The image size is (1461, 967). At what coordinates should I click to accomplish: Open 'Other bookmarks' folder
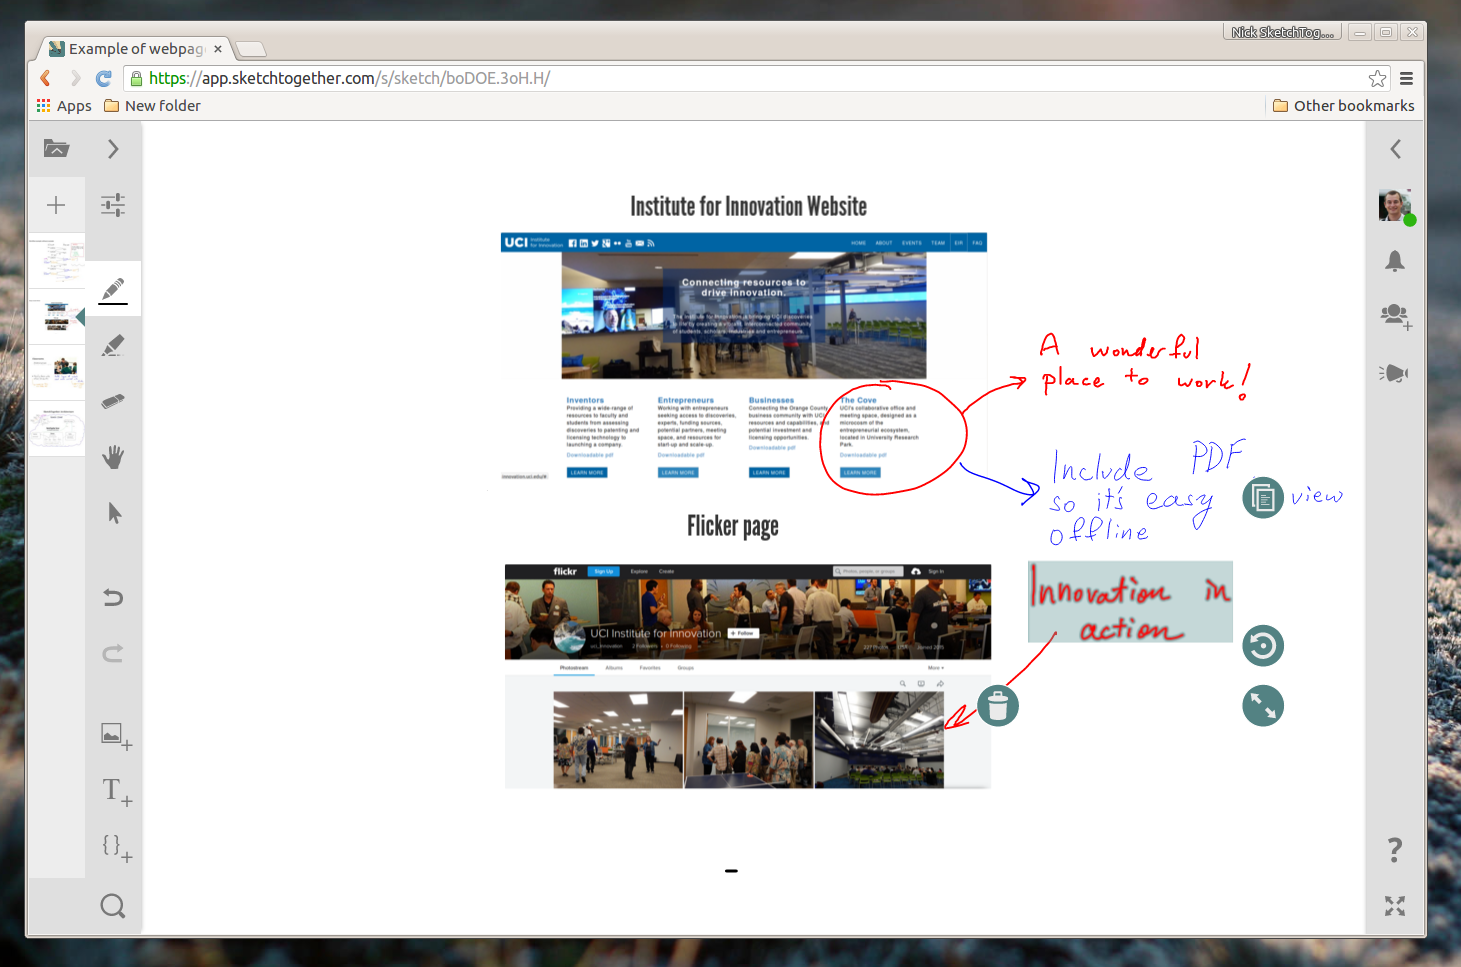[1343, 106]
